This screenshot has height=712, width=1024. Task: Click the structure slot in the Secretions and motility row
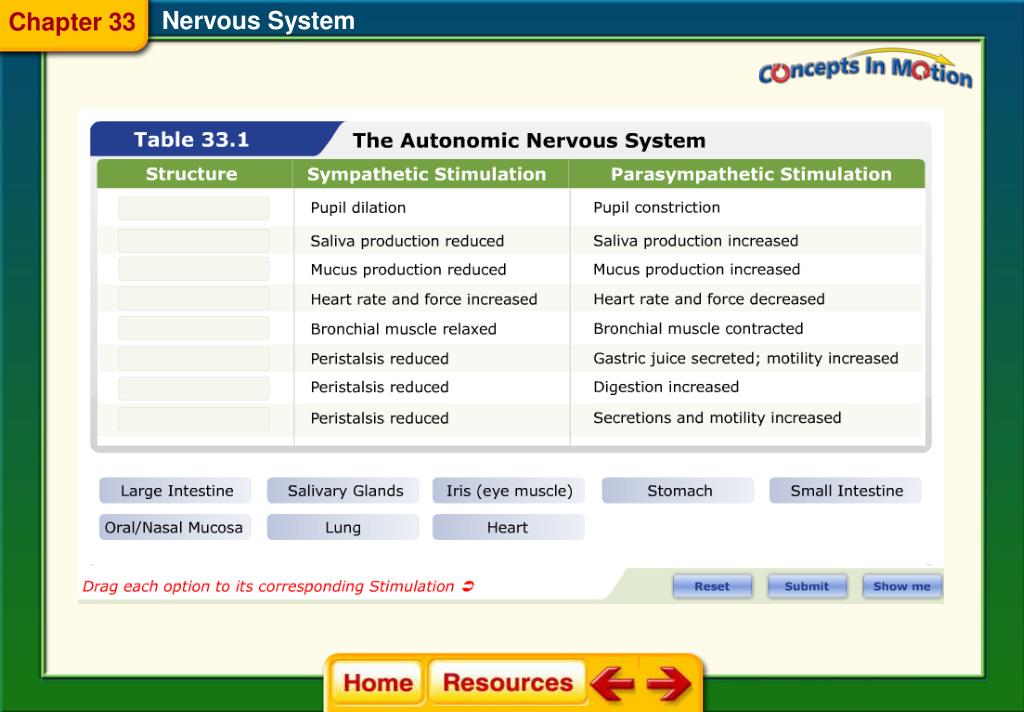pos(194,419)
